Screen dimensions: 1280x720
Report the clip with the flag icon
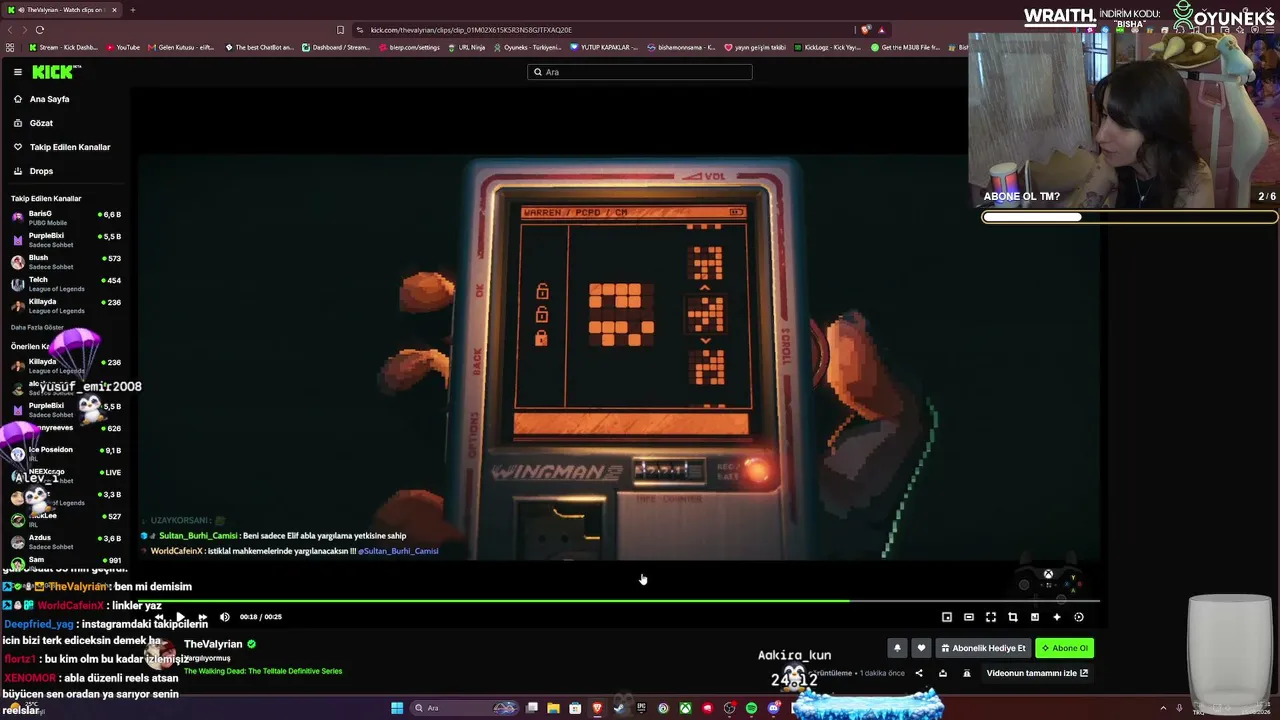point(966,673)
